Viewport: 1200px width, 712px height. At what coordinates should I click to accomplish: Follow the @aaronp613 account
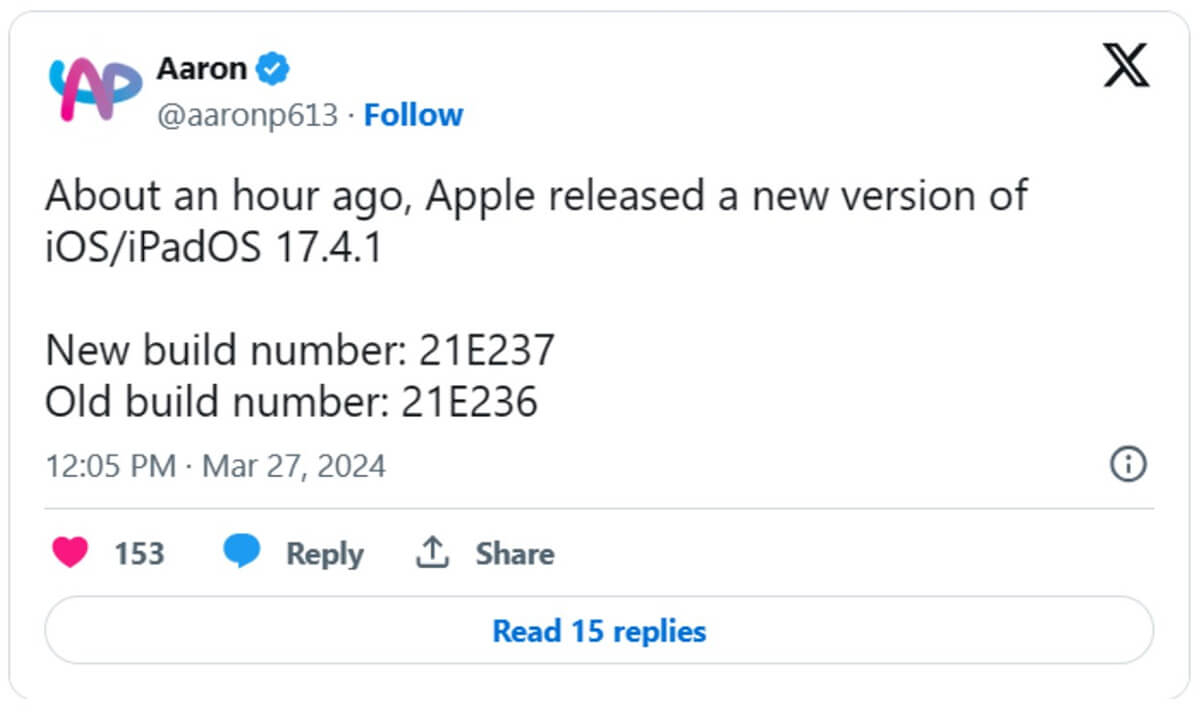(414, 114)
